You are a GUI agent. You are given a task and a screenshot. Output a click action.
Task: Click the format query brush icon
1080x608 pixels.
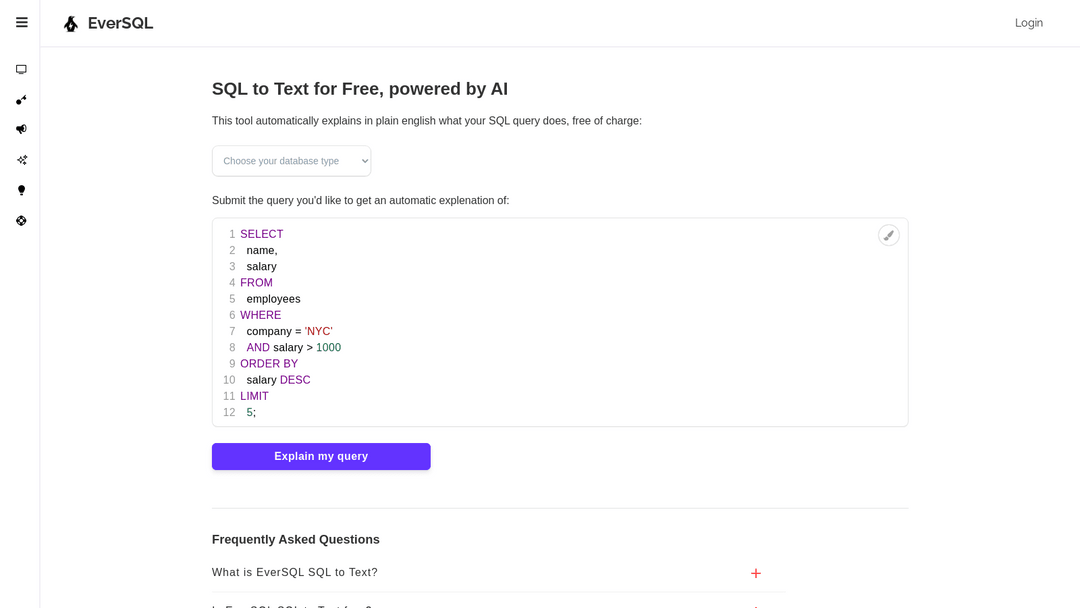(888, 235)
